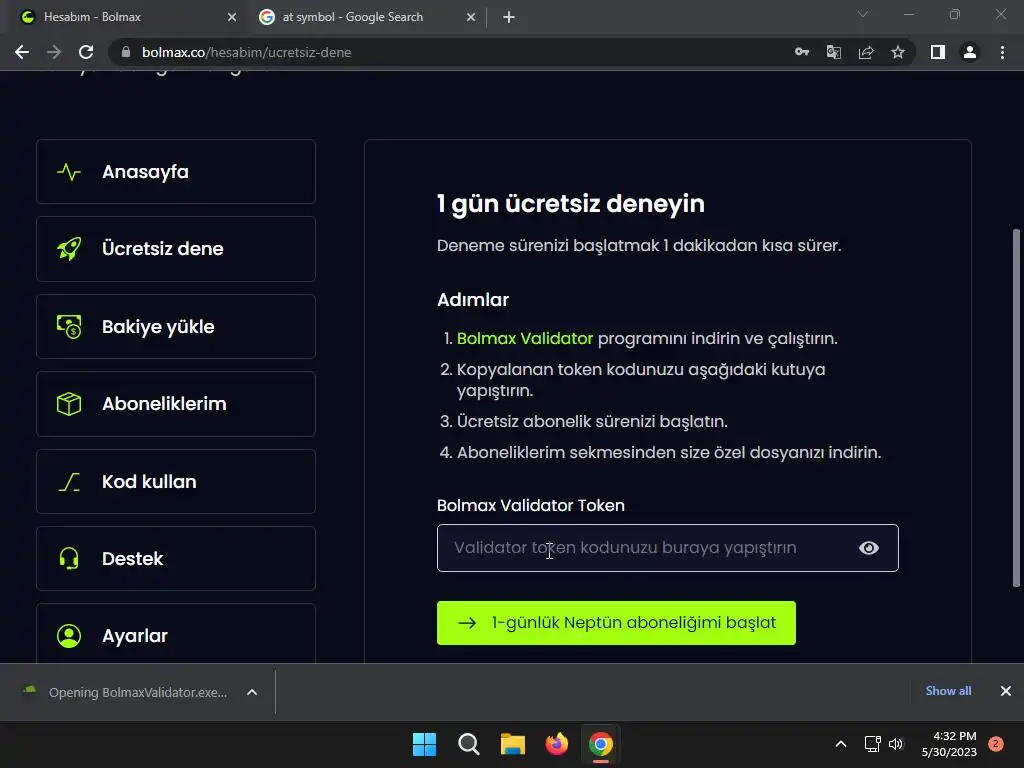
Task: Open Anasayfa menu item
Action: pos(176,172)
